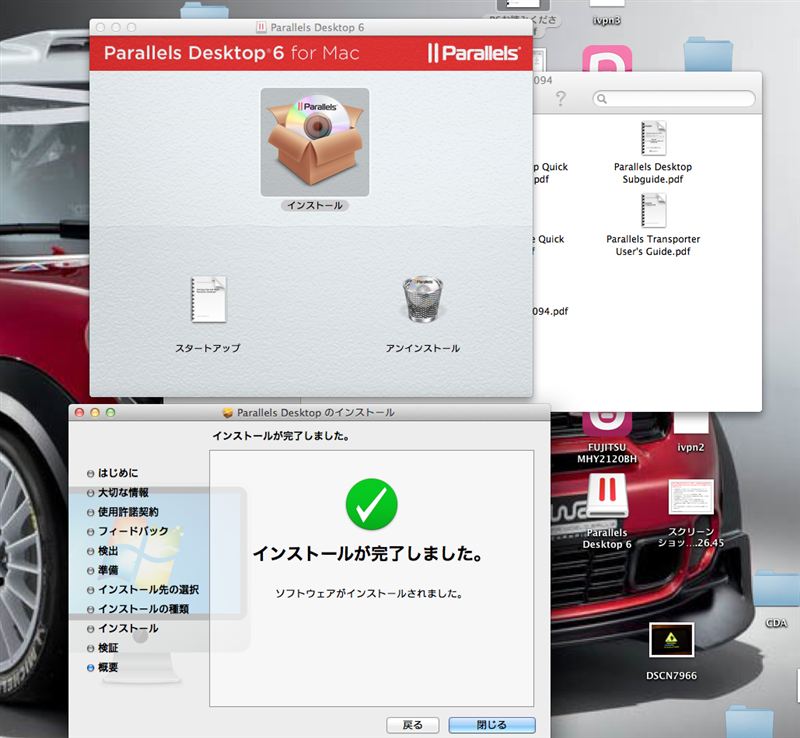Focus the Finder window search field
The image size is (800, 738).
(x=673, y=99)
